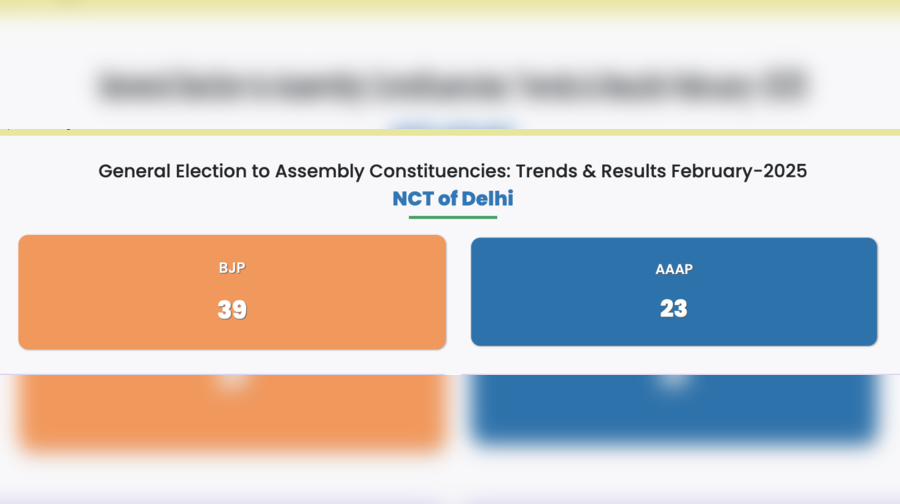The width and height of the screenshot is (900, 504).
Task: Click the BJP party name label
Action: (232, 268)
